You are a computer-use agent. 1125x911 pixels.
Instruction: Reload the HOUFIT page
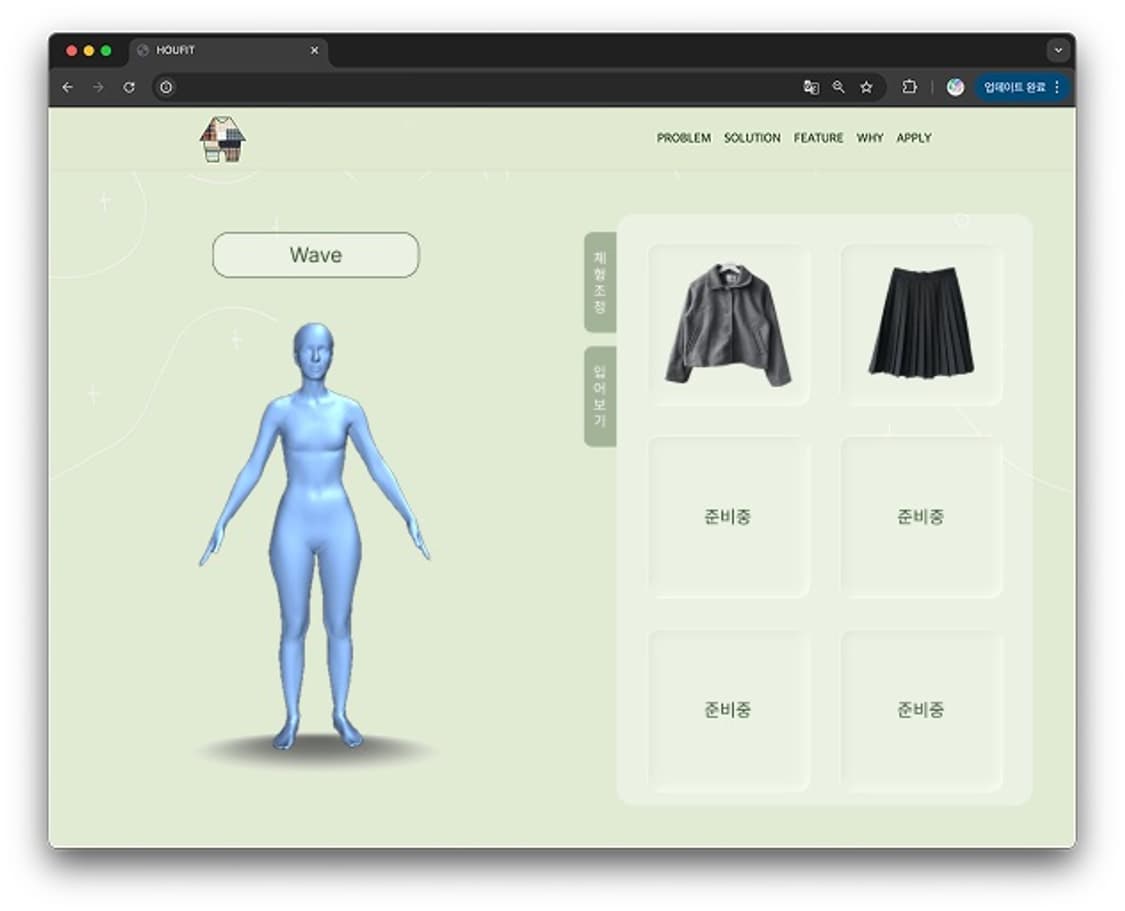pyautogui.click(x=129, y=87)
